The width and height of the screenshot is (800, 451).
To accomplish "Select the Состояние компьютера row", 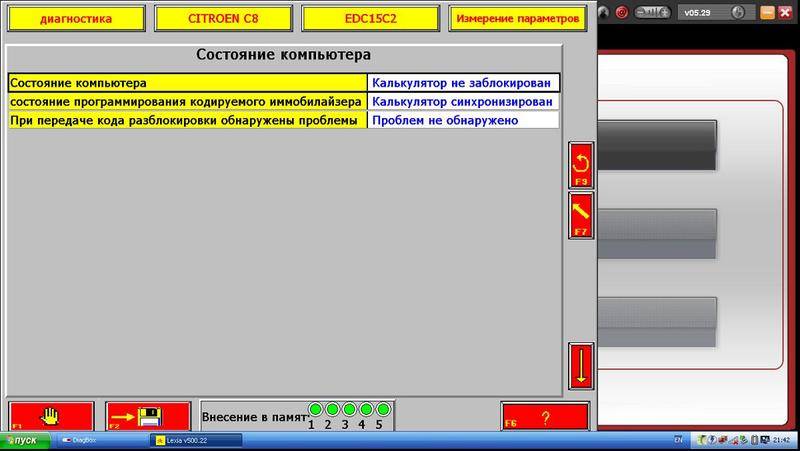I will click(x=187, y=83).
